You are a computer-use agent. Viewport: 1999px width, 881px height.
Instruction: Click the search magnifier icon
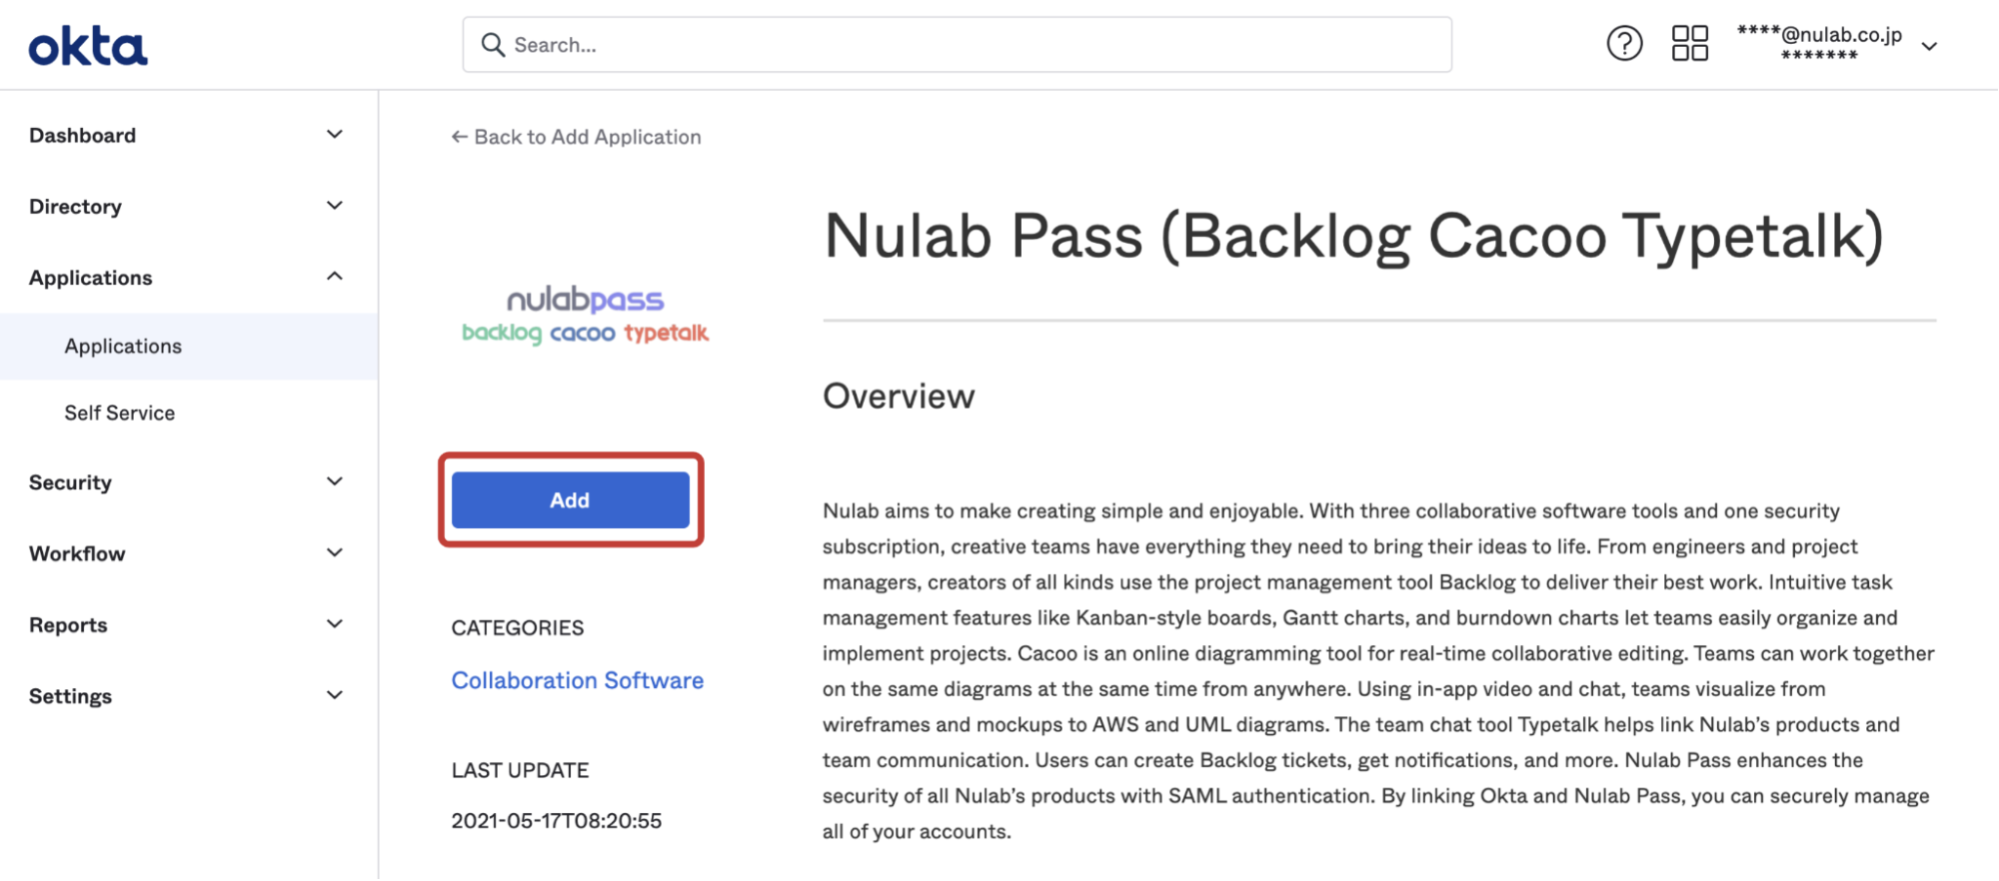click(493, 44)
